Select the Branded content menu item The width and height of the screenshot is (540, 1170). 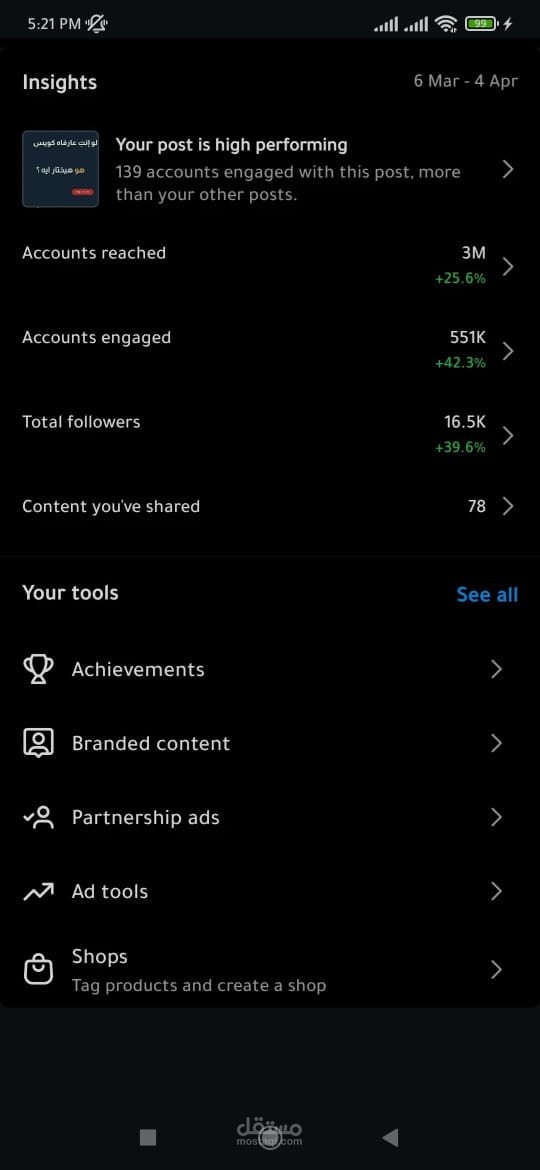point(270,743)
